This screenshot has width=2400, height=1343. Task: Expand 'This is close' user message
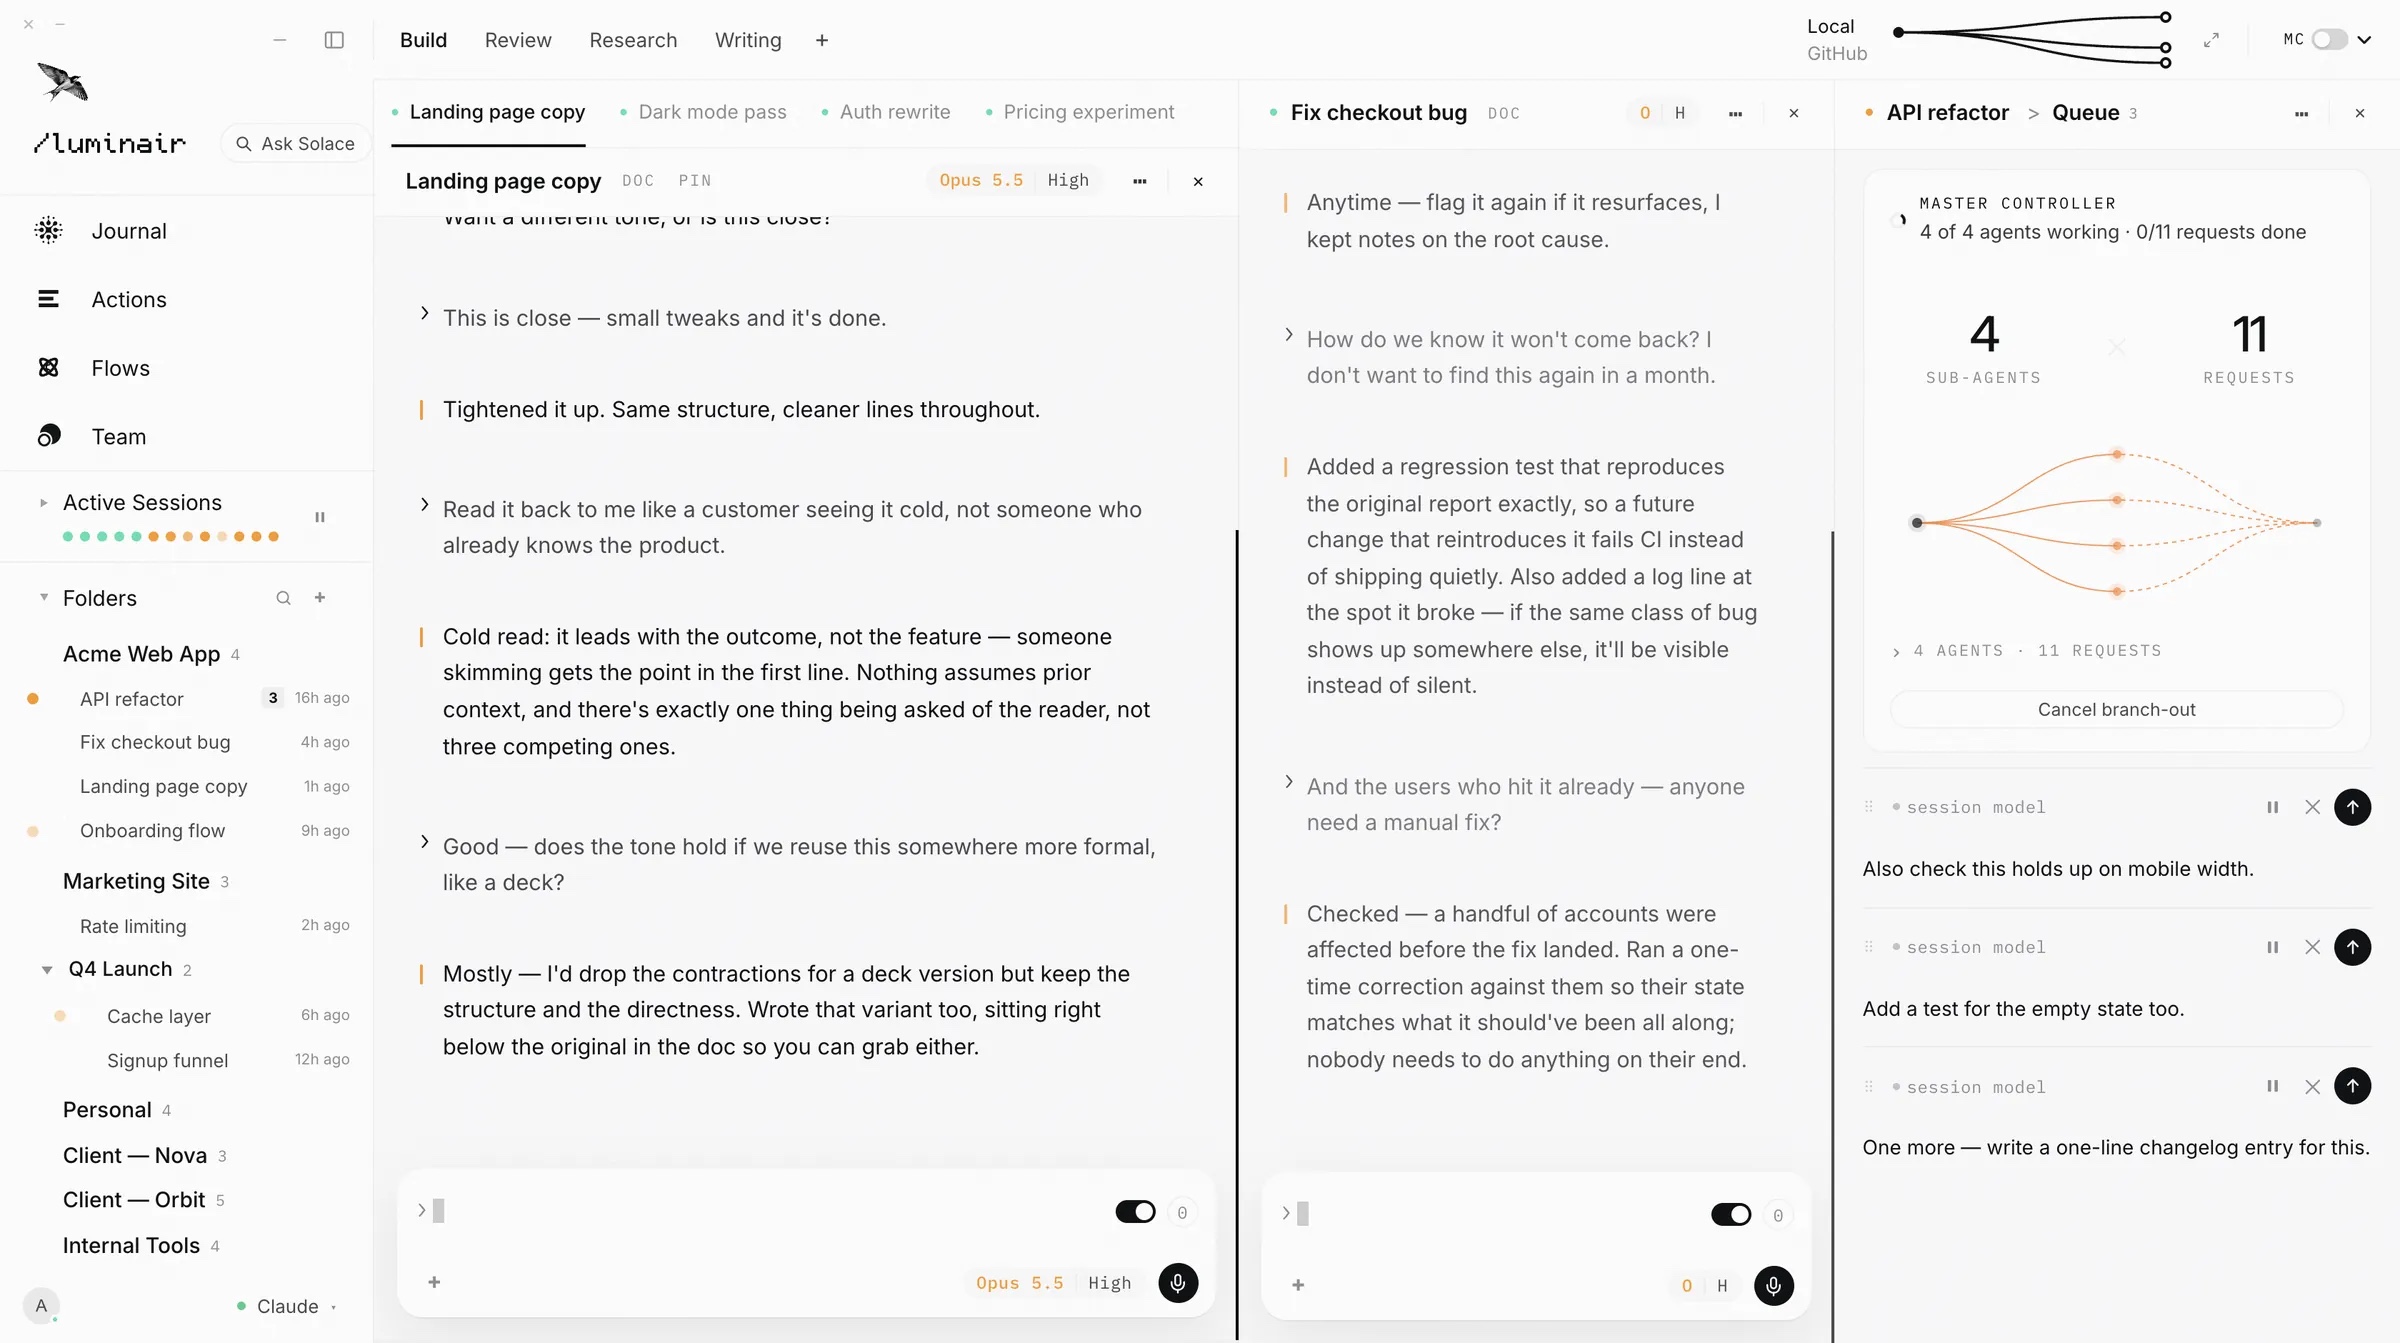pos(425,314)
